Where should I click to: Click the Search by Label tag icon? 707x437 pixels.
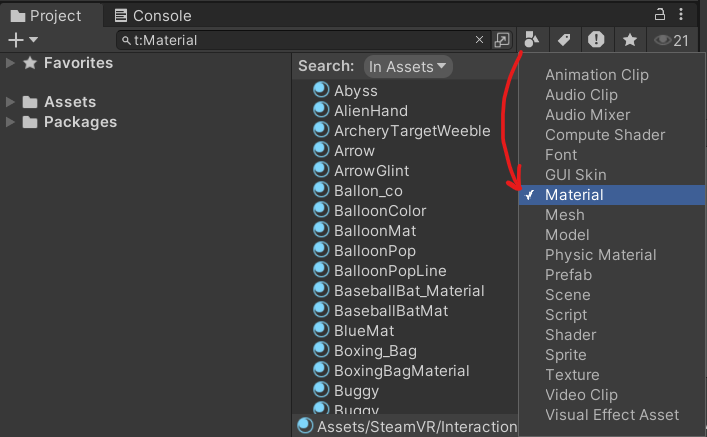click(x=564, y=40)
